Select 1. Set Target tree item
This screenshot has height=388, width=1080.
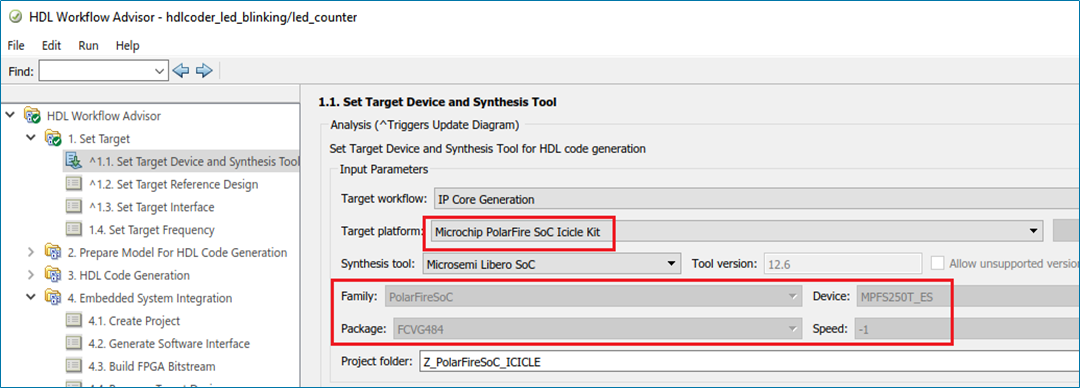[x=98, y=139]
